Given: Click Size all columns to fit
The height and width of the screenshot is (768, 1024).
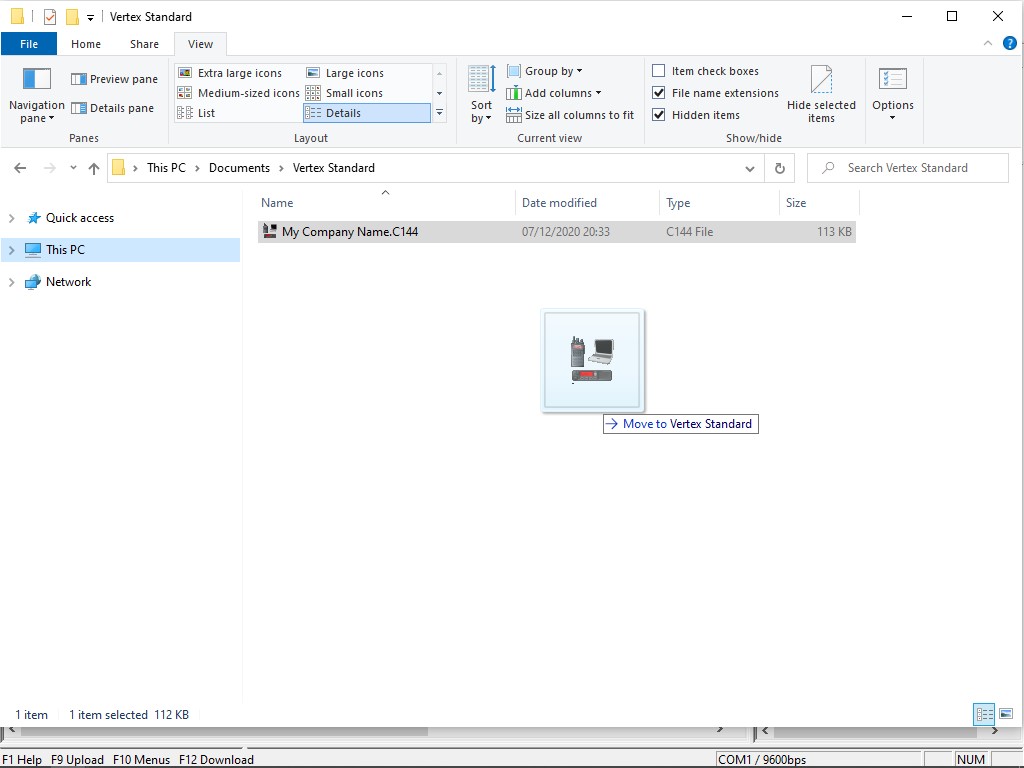Looking at the screenshot, I should pyautogui.click(x=570, y=115).
